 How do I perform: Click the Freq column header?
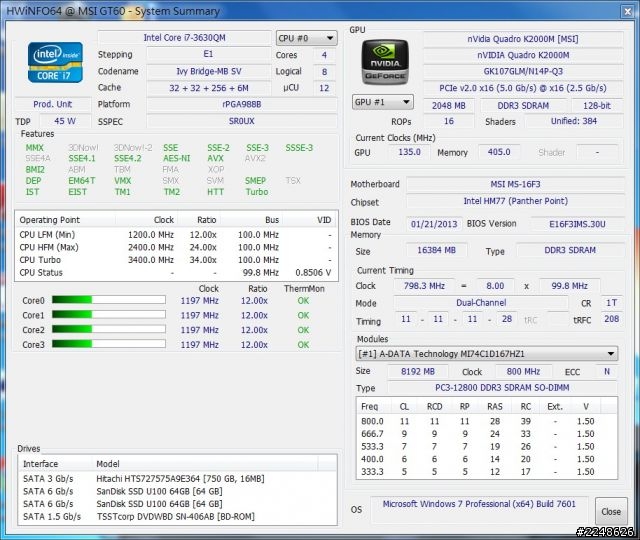(372, 407)
